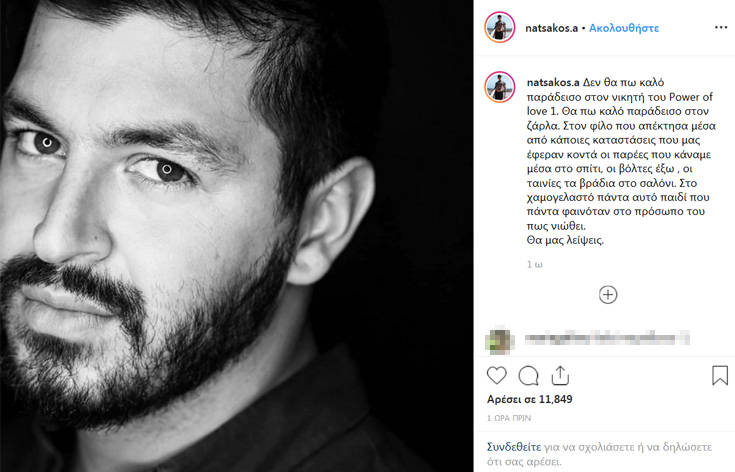735x472 pixels.
Task: Open natsakos.a profile from header username
Action: [x=551, y=28]
